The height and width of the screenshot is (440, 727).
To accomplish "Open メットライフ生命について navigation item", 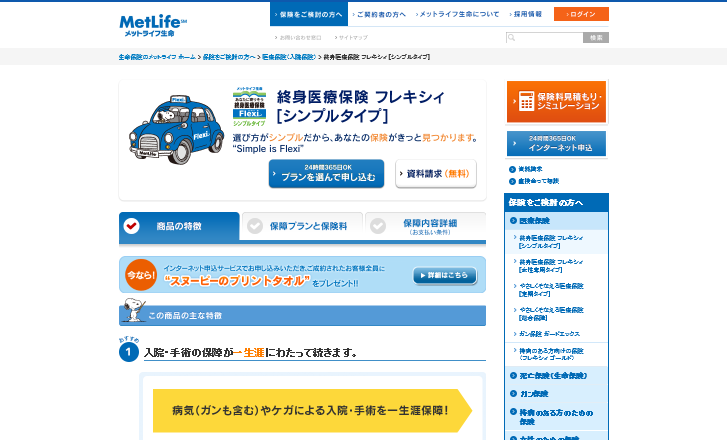I will [457, 14].
